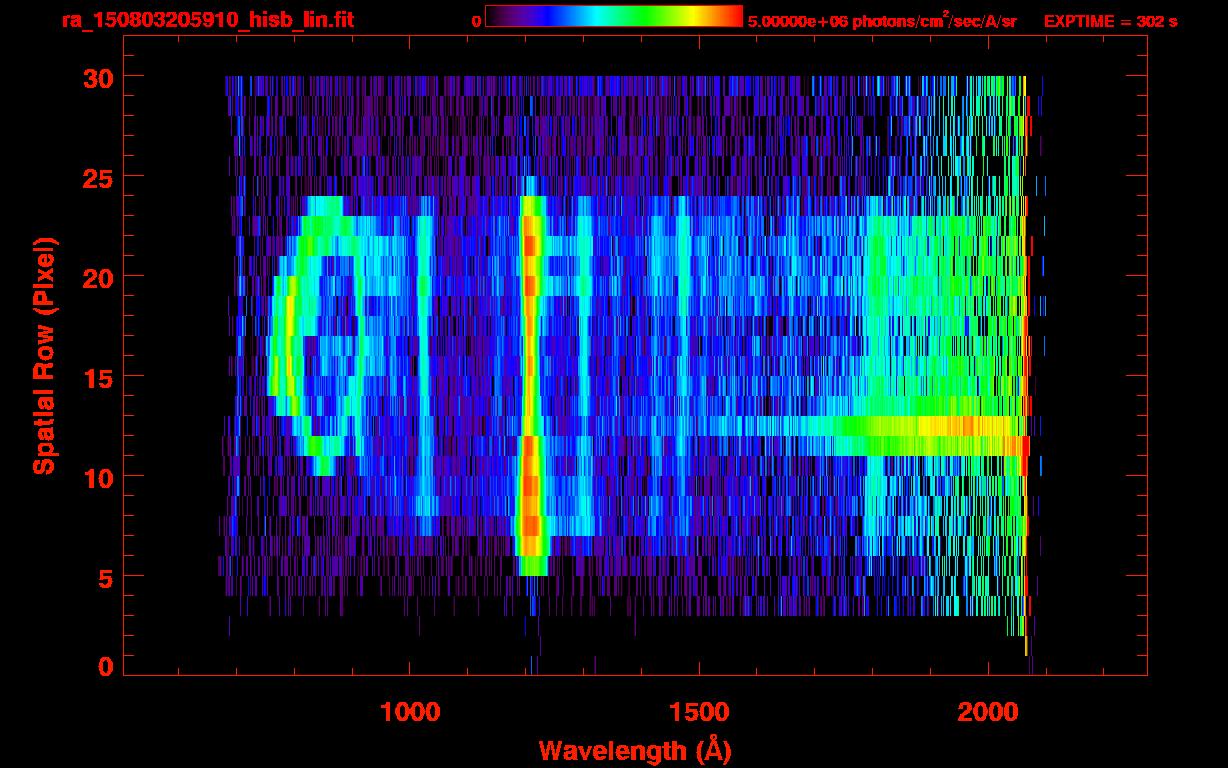
Task: Click the file name ra_150803205910_hisb_lin.fit
Action: coord(207,20)
